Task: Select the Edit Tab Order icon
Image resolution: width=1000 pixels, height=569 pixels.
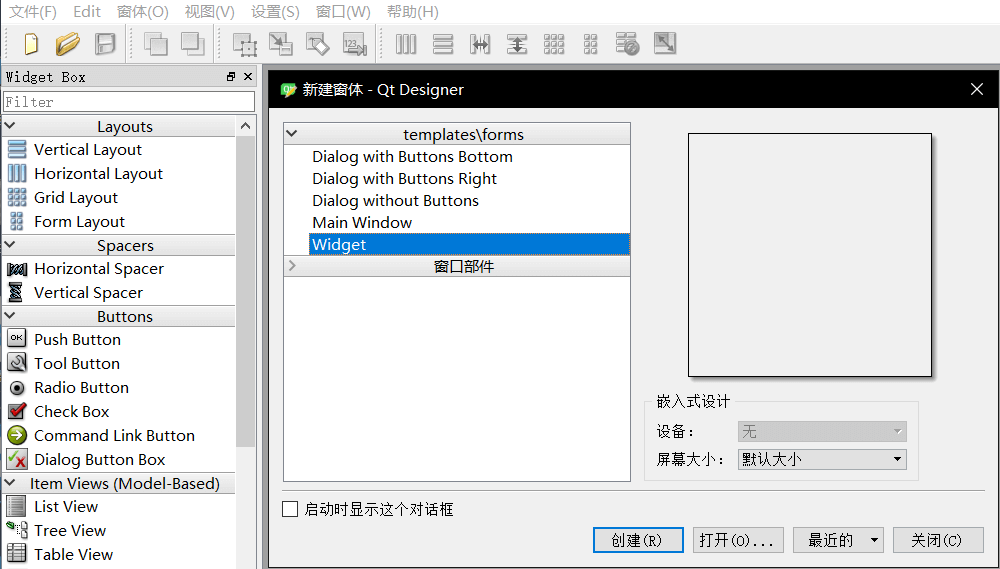Action: pos(355,44)
